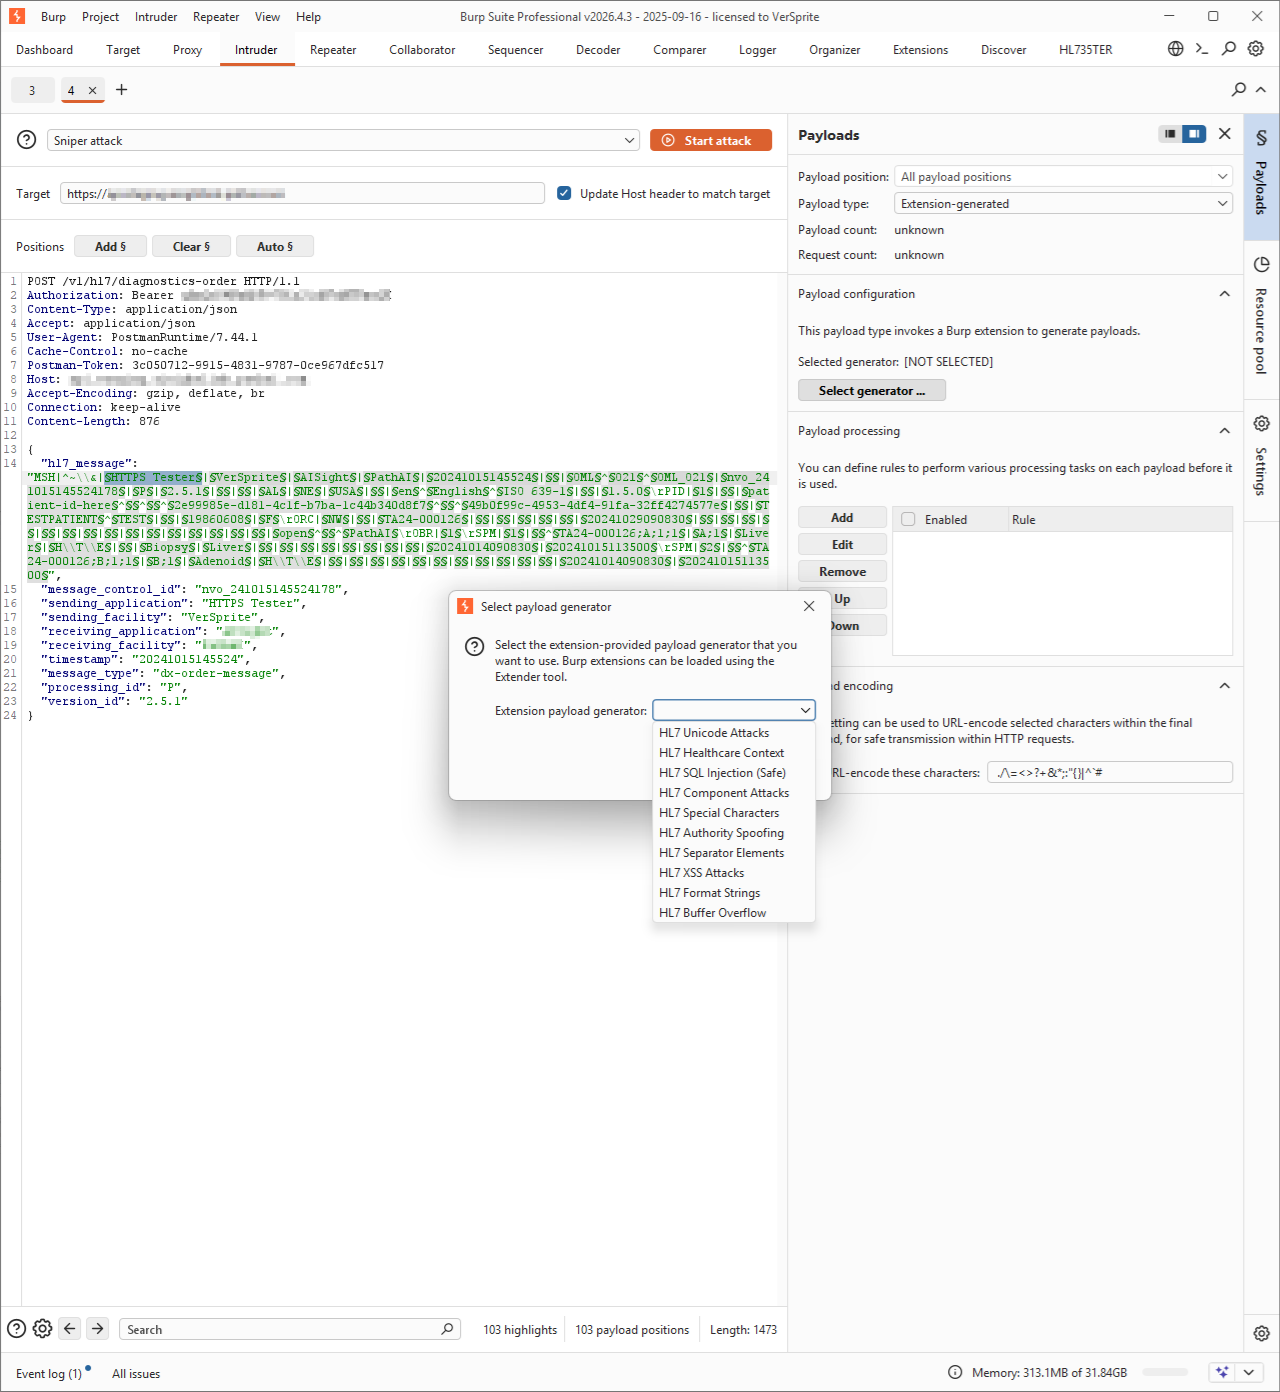Open the Intruder menu in menu bar
The image size is (1280, 1392).
click(x=156, y=16)
